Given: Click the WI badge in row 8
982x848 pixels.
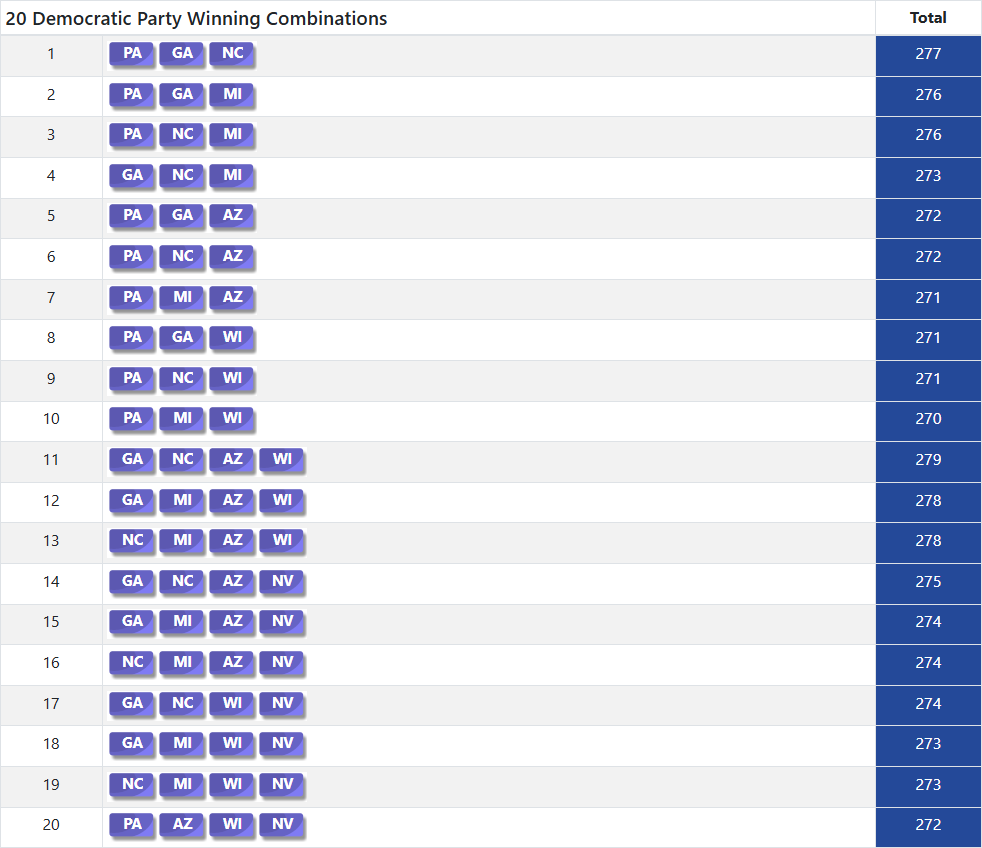Looking at the screenshot, I should (x=232, y=338).
